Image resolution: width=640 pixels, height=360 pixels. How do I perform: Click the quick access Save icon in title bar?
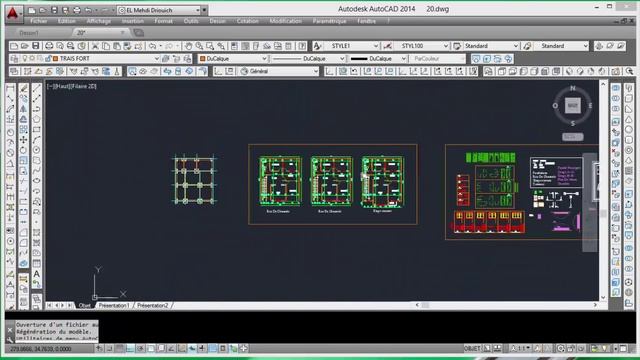[54, 10]
